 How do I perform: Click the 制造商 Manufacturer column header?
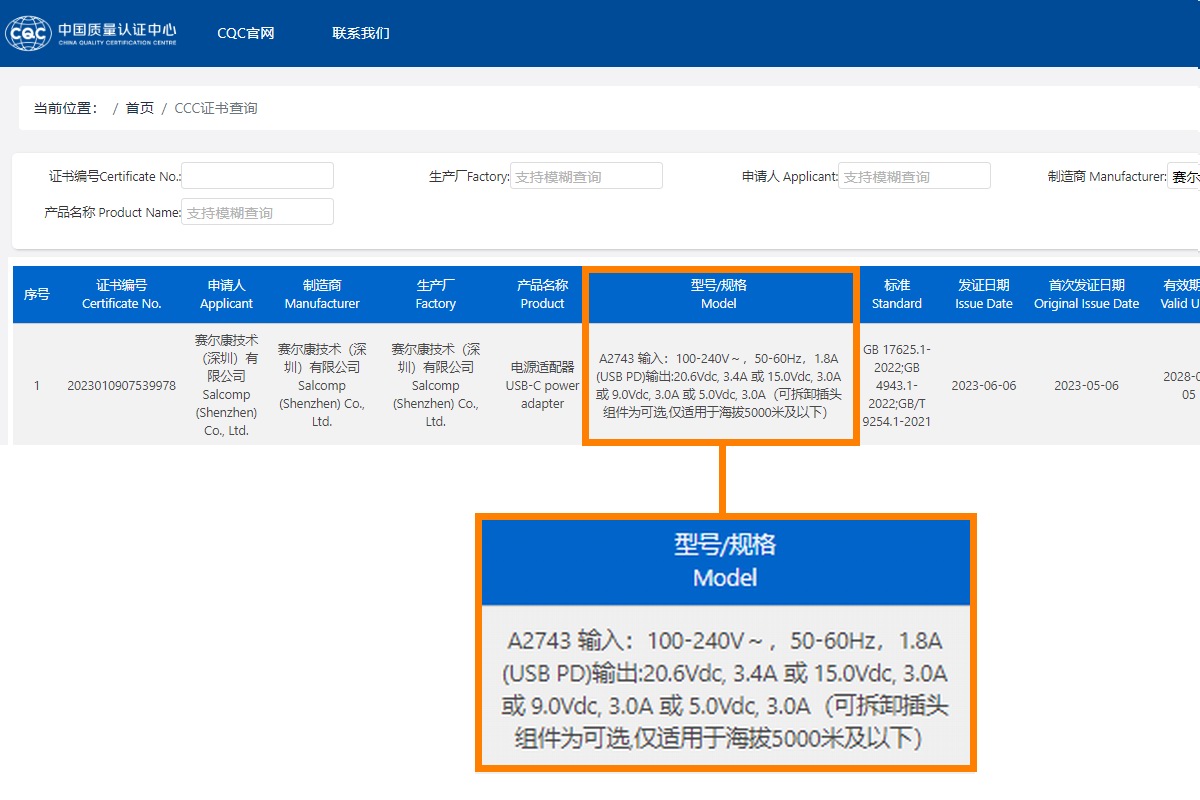point(322,294)
